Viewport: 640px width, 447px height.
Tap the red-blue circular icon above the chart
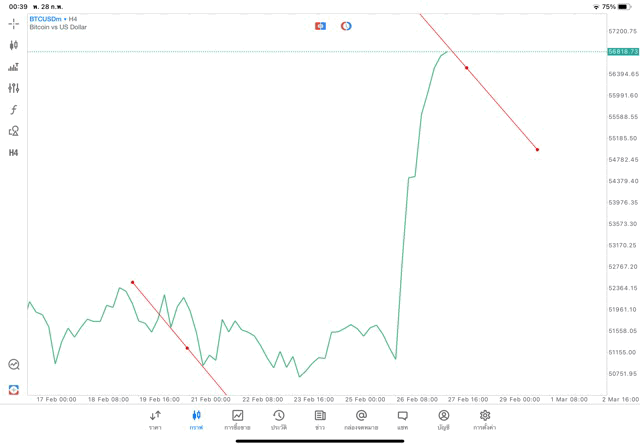pos(346,25)
